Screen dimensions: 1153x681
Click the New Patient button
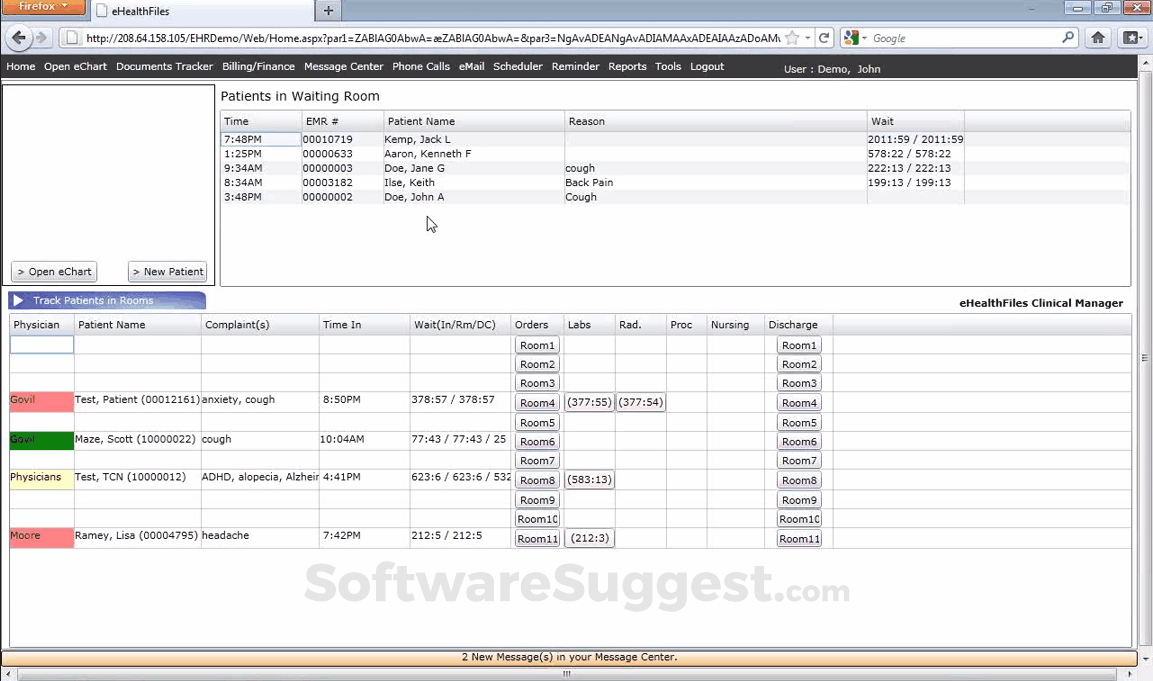click(x=167, y=271)
